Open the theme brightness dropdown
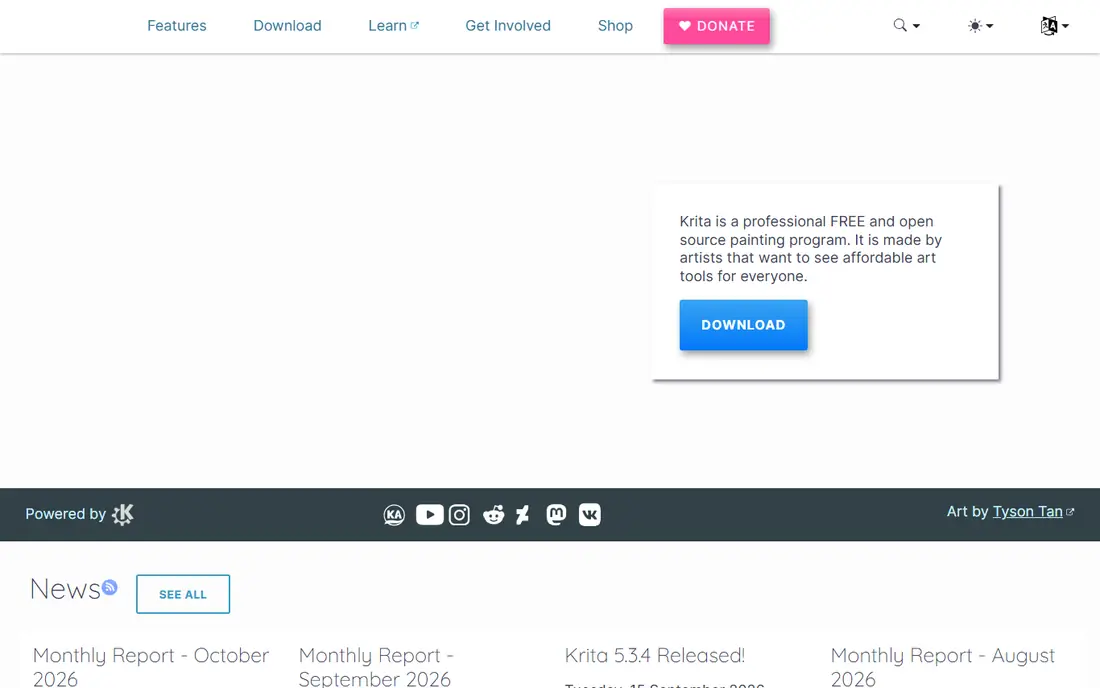1100x688 pixels. point(980,26)
